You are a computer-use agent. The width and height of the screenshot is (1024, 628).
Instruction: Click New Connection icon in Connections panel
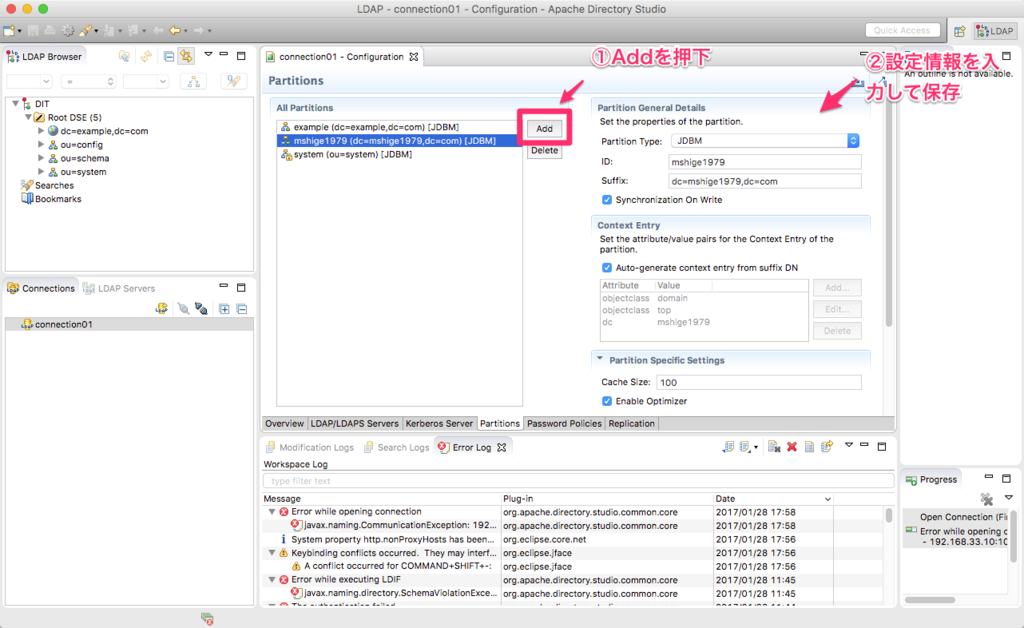161,308
